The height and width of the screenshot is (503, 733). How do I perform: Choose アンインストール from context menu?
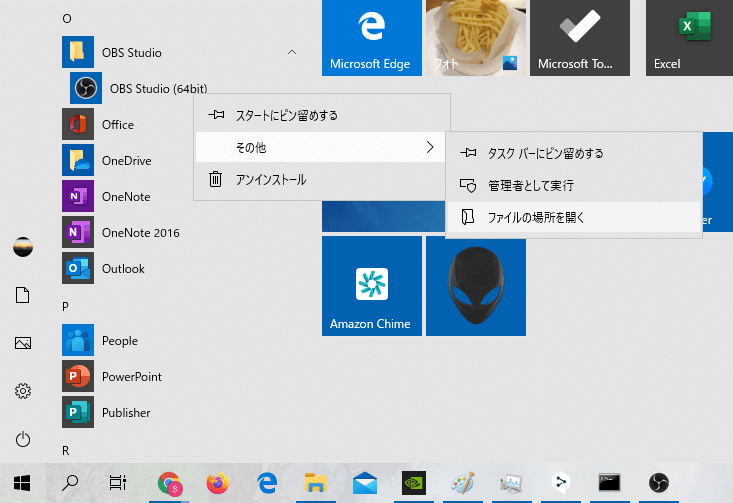[322, 180]
